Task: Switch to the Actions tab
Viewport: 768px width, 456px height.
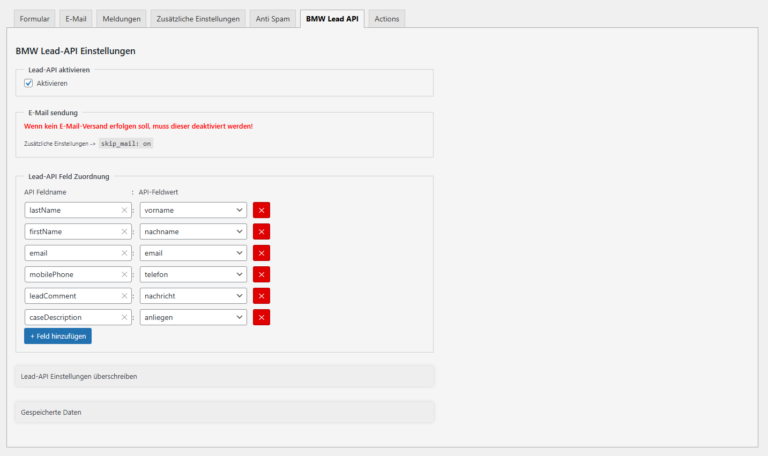Action: [387, 19]
